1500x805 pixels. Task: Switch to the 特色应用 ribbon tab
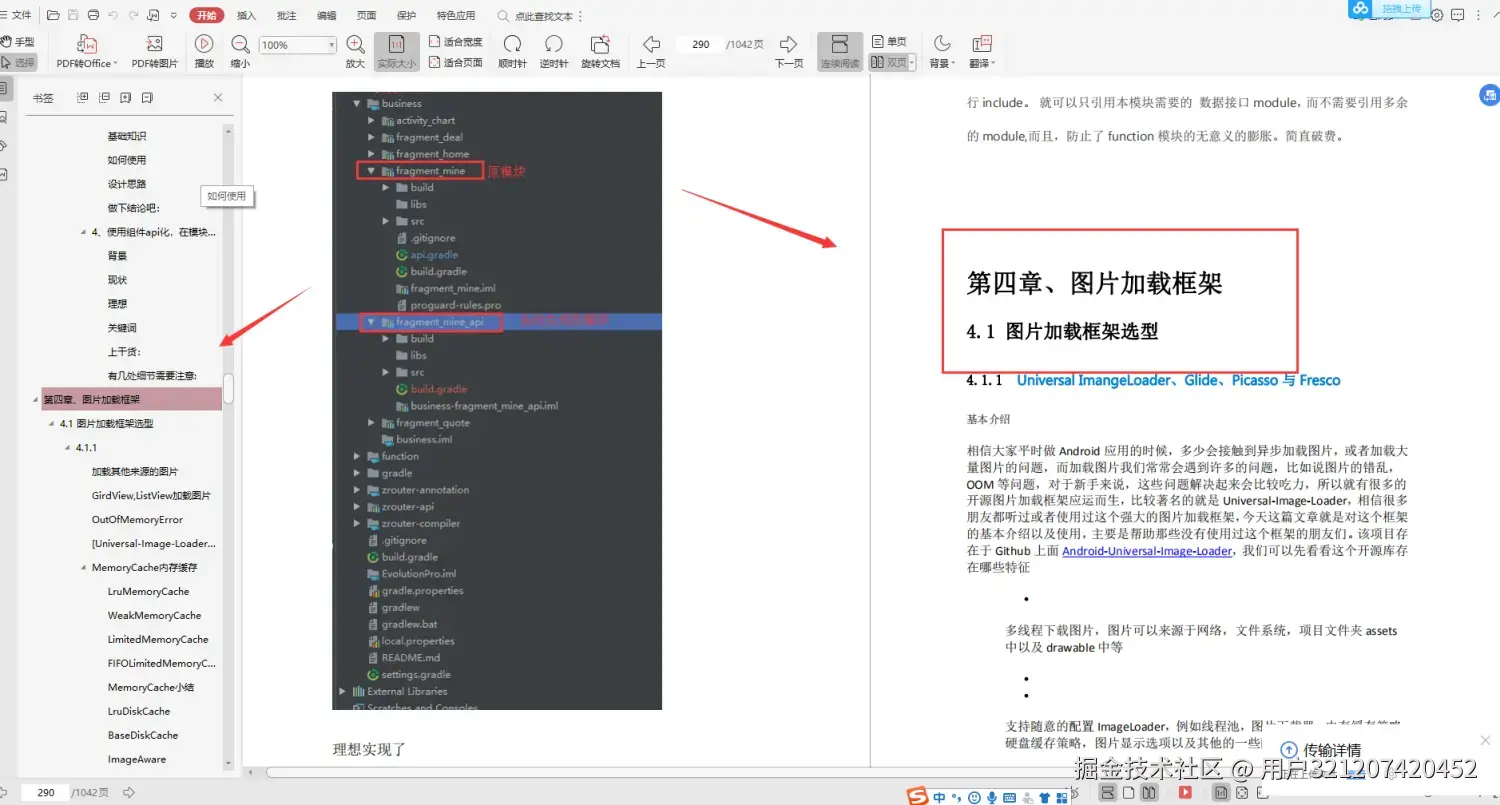pyautogui.click(x=456, y=16)
